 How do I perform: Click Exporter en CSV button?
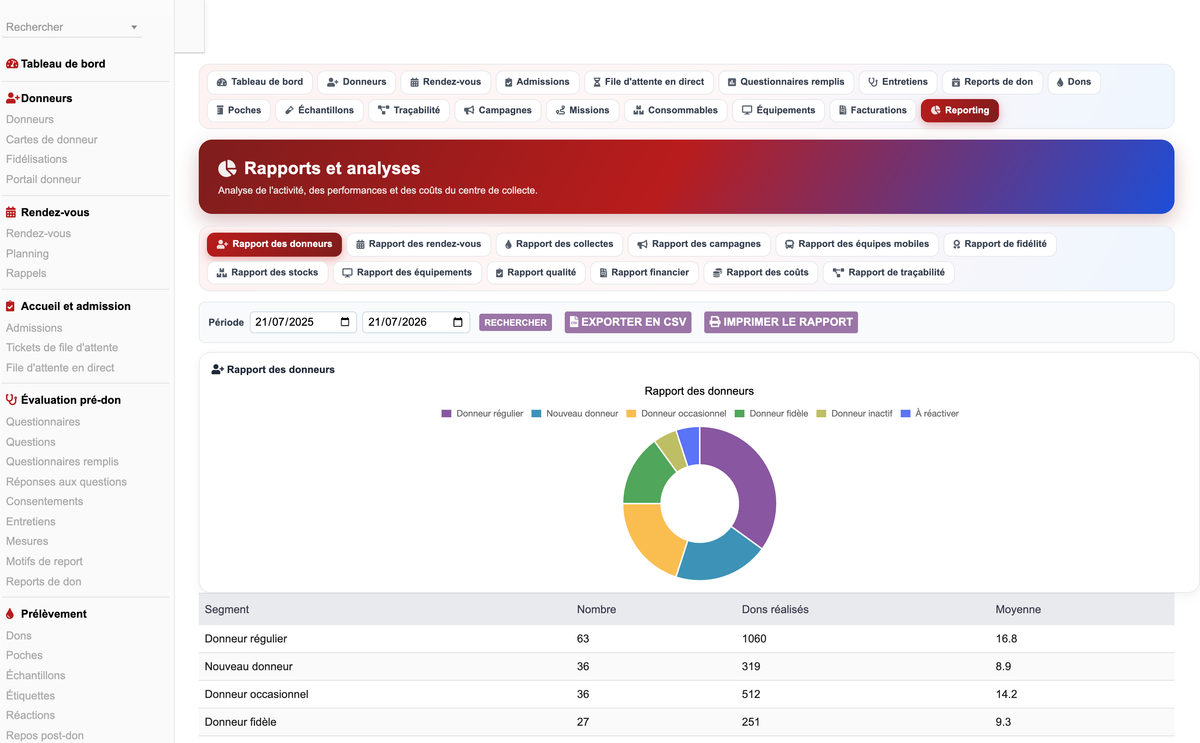point(628,322)
